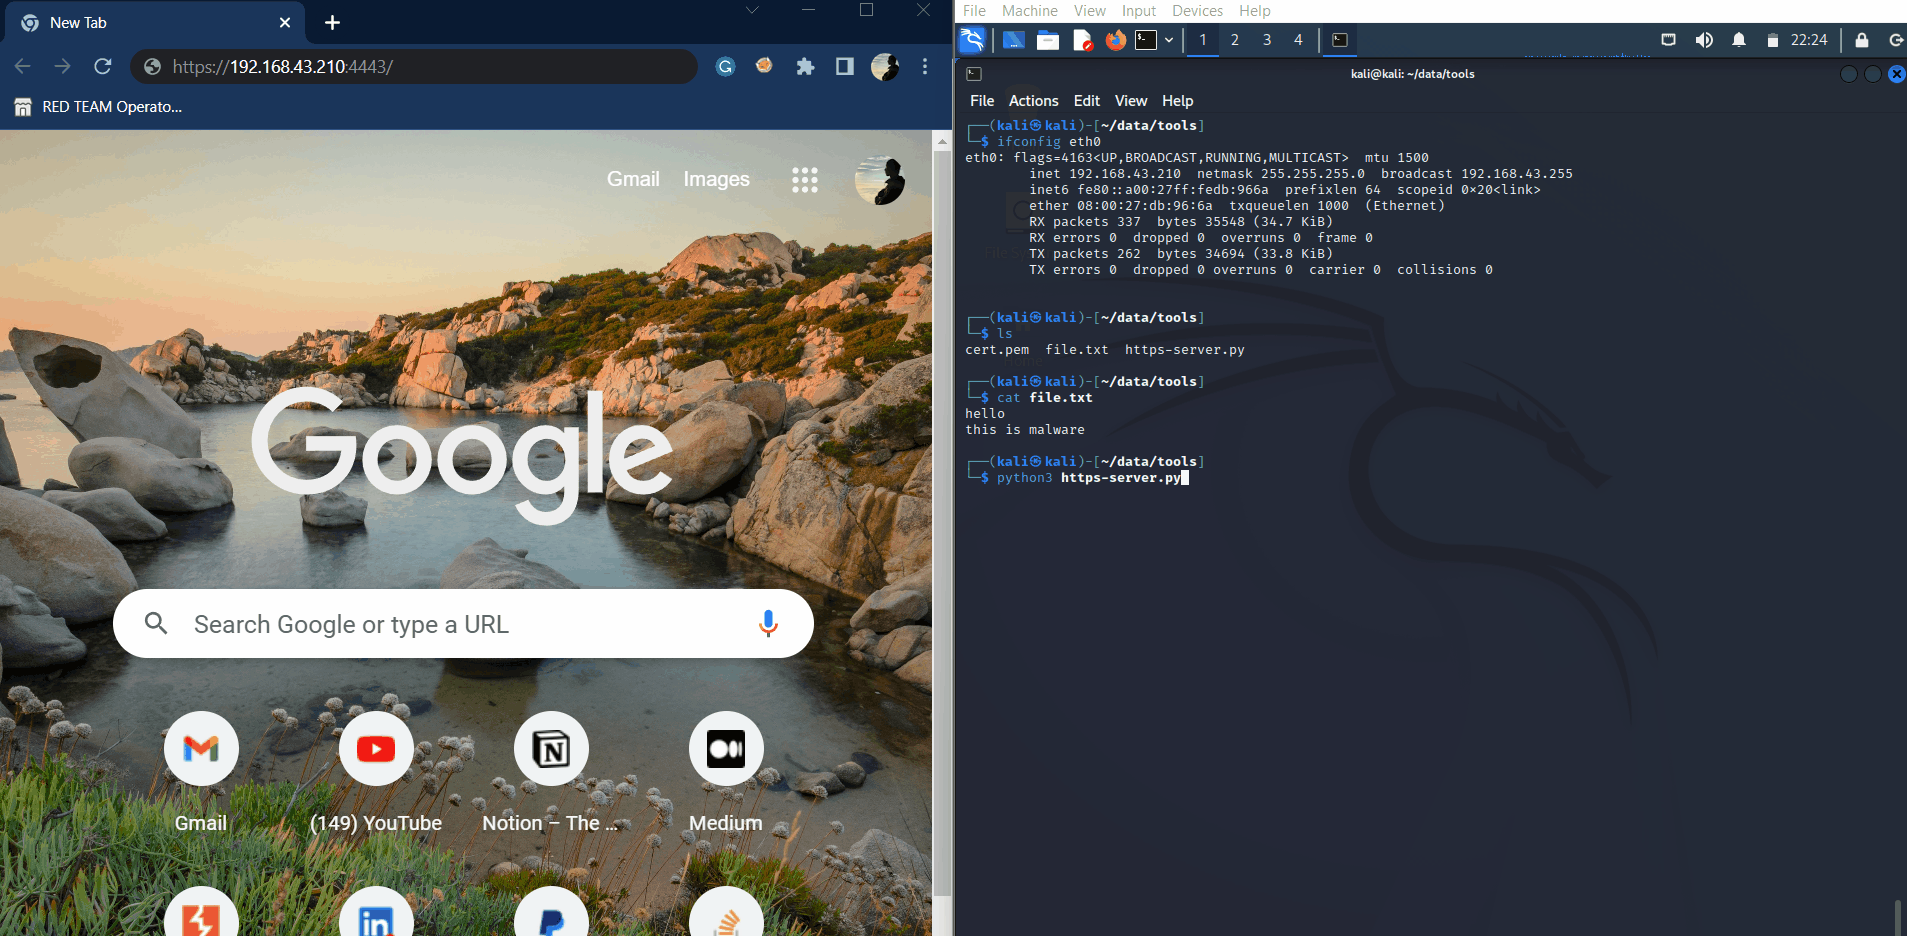
Task: Open the file manager from the dock
Action: 1047,40
